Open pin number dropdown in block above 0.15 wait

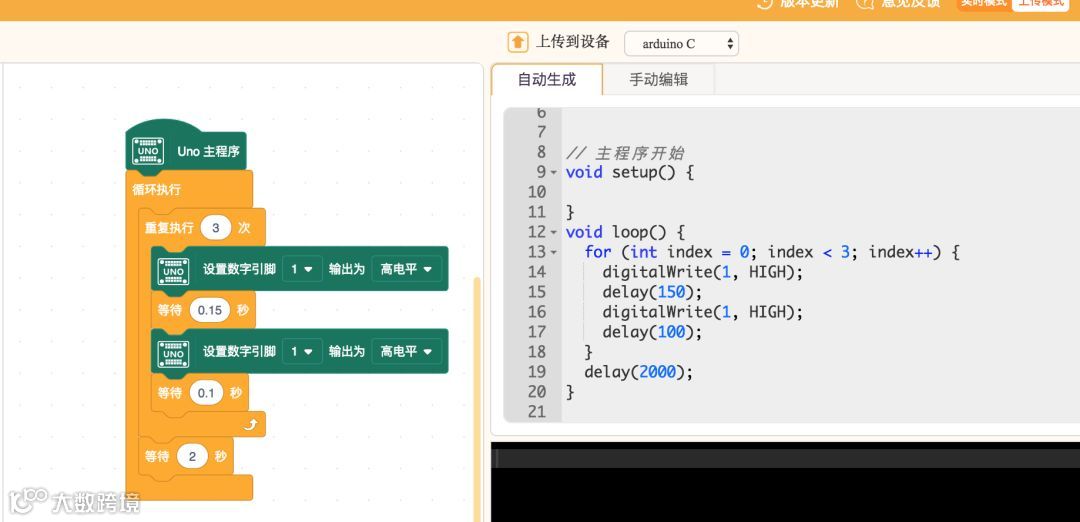point(302,269)
